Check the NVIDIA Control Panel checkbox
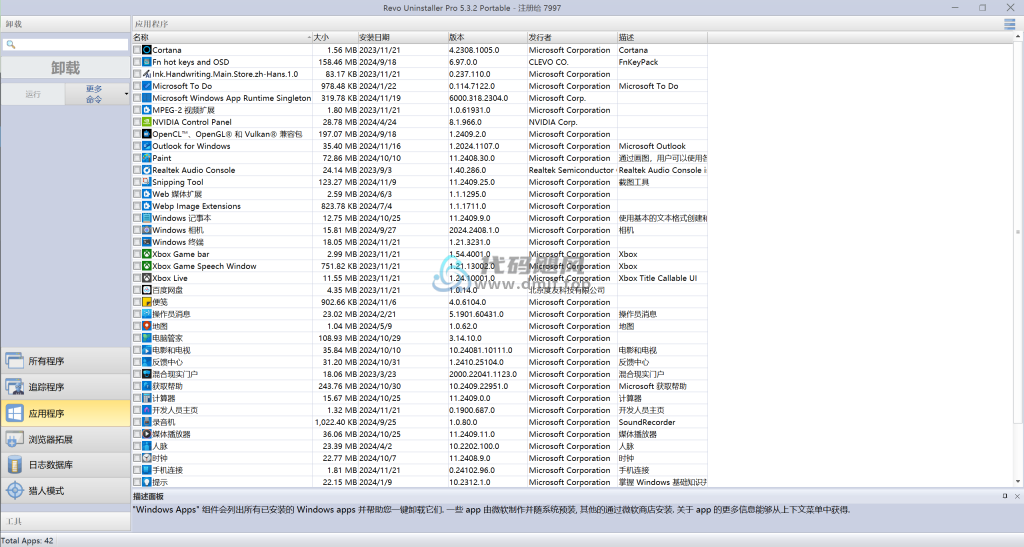1024x547 pixels. (137, 122)
